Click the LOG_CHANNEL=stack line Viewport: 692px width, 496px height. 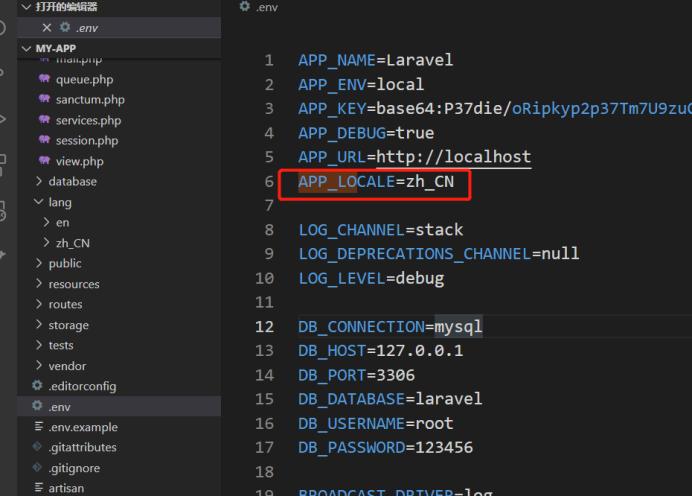[381, 230]
